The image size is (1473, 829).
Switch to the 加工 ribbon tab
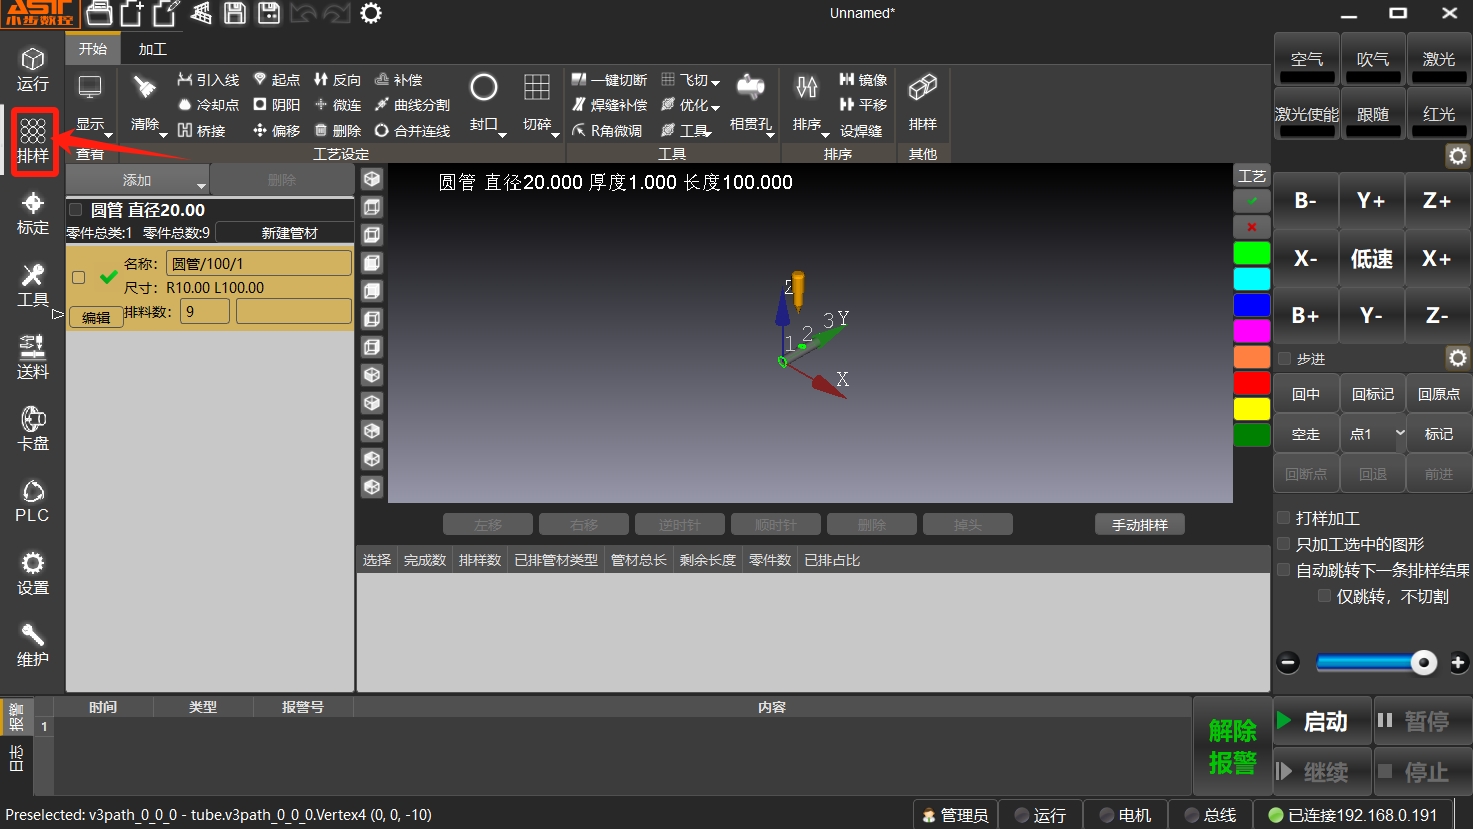tap(152, 49)
